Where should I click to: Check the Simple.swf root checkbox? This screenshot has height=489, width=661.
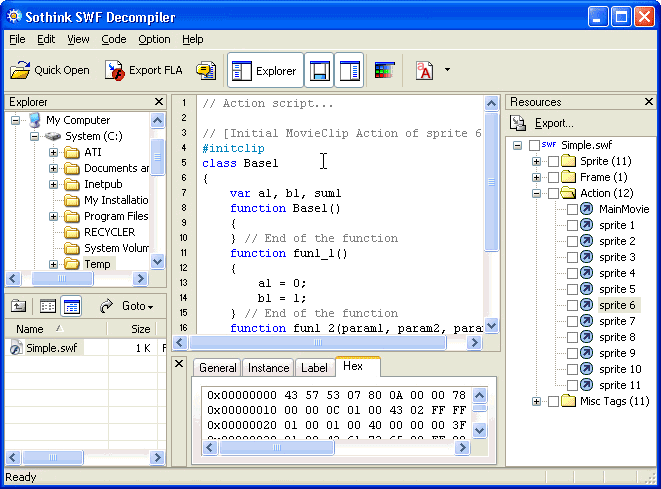tap(534, 145)
